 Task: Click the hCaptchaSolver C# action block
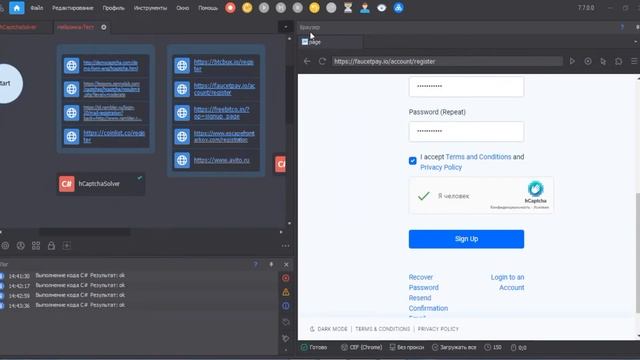click(x=100, y=184)
